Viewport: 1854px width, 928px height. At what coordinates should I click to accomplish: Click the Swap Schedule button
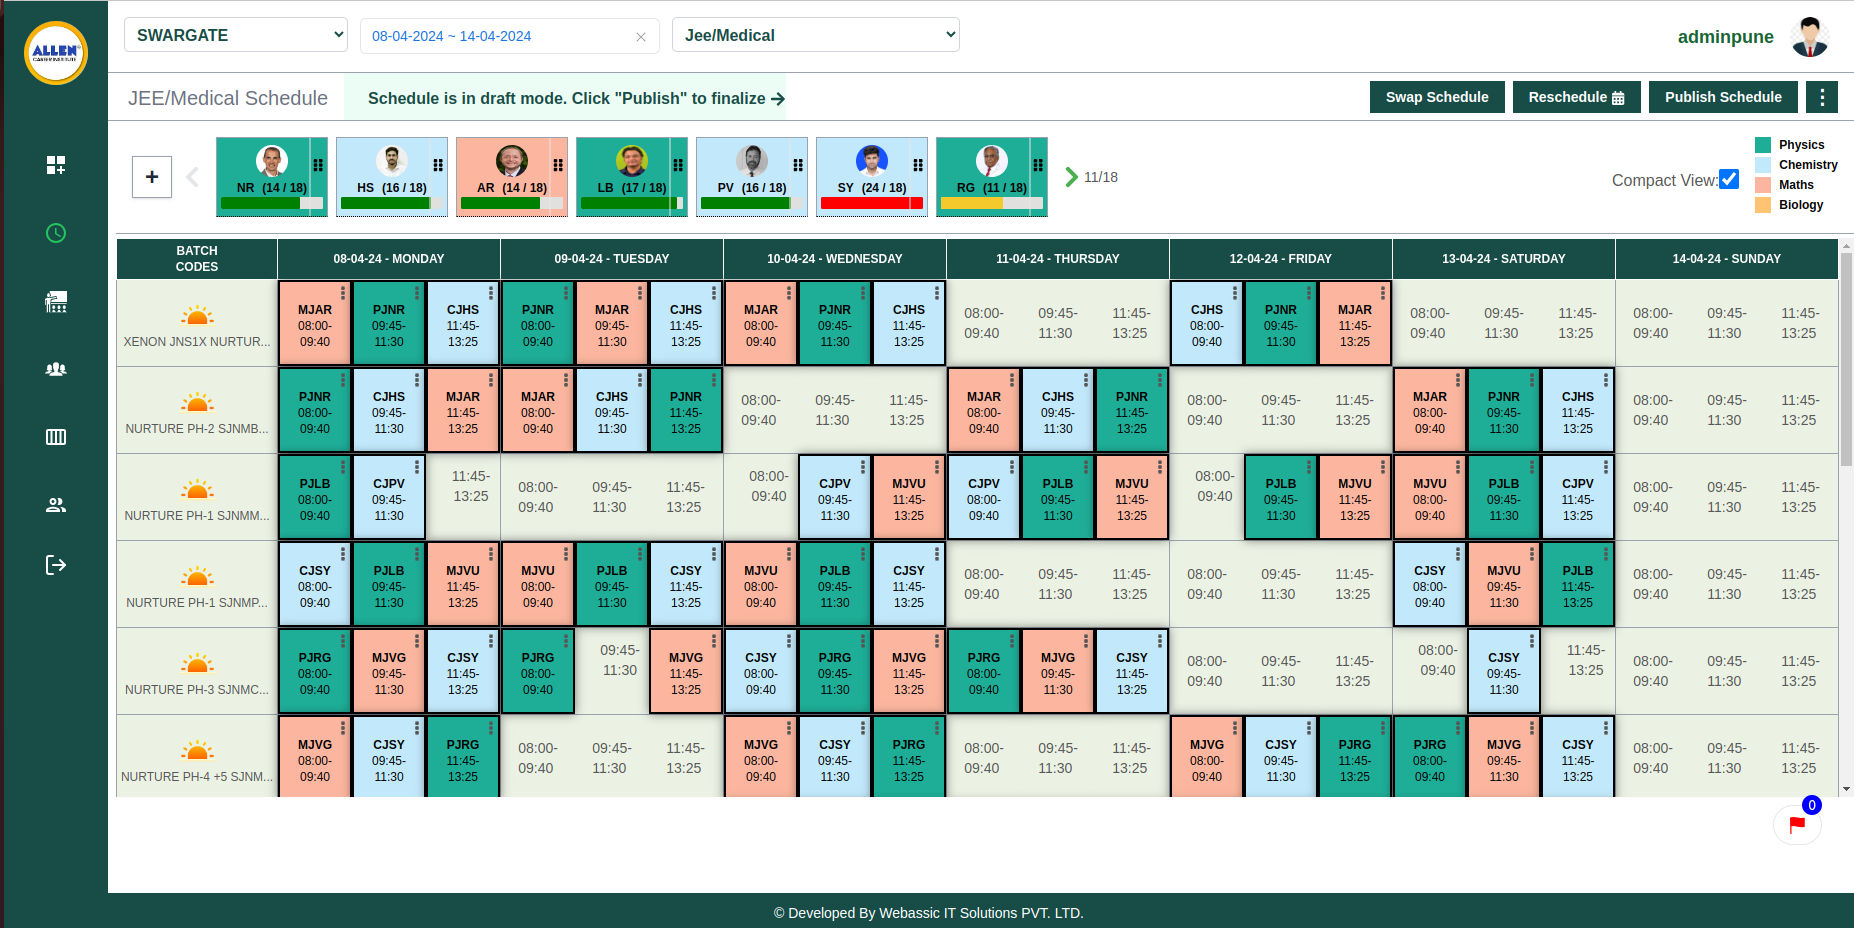(1437, 97)
